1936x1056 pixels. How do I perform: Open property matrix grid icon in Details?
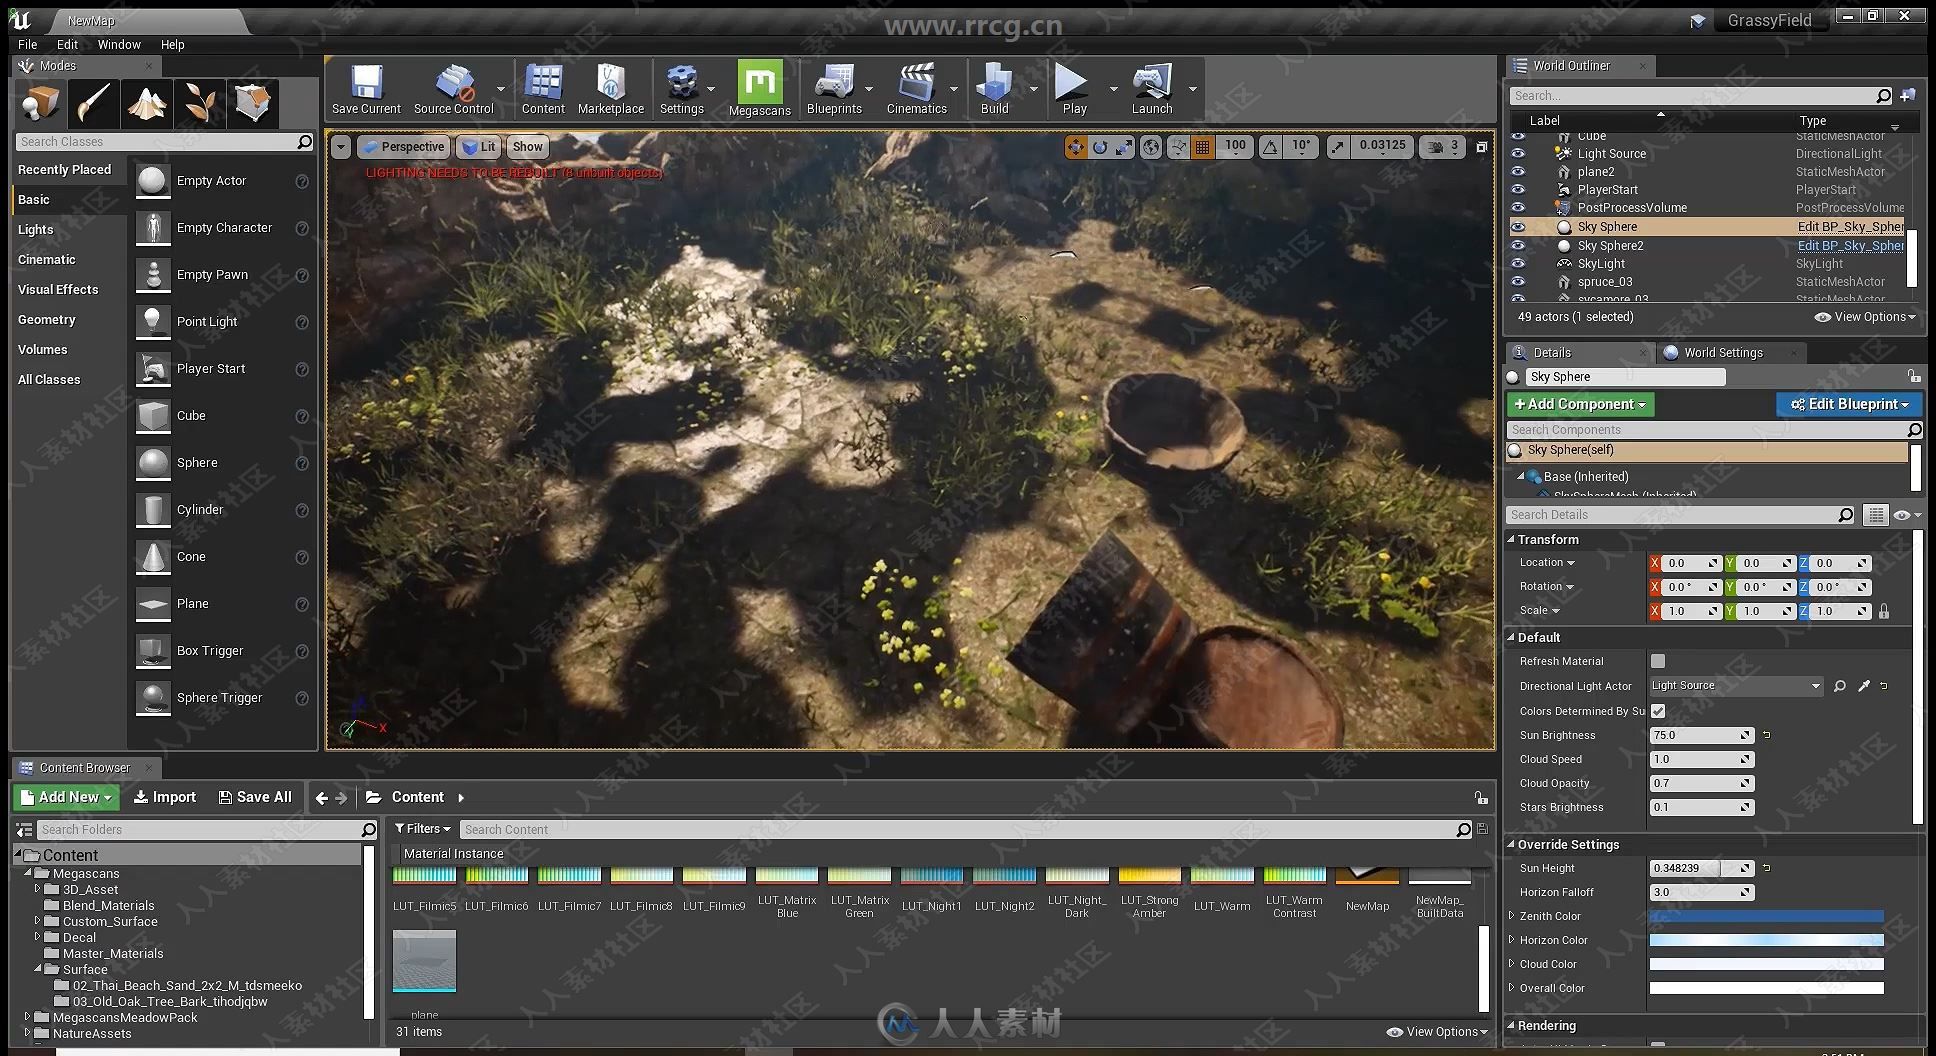1876,515
